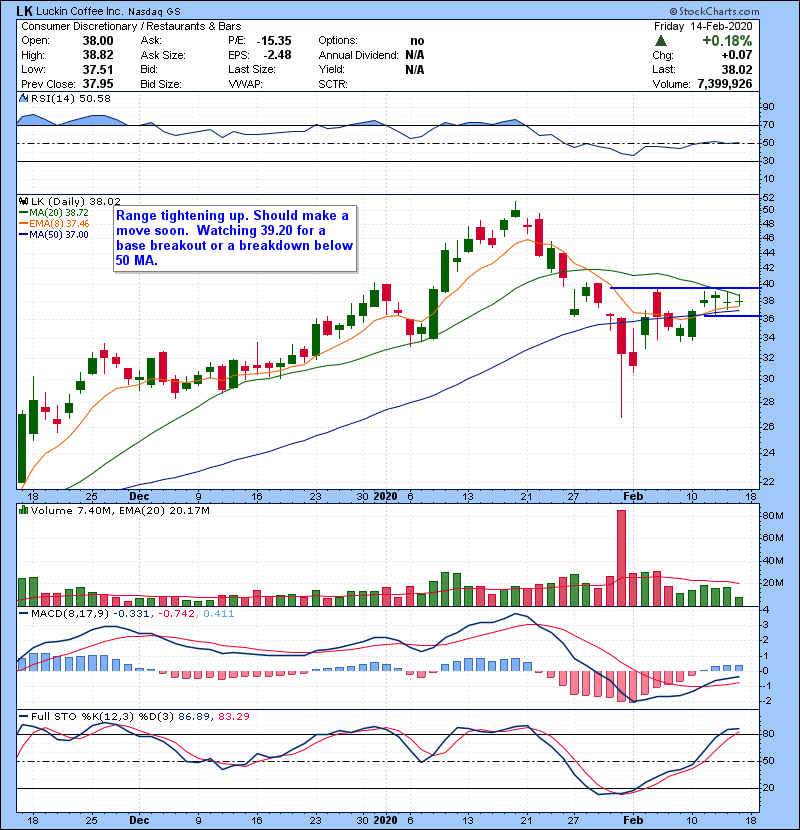
Task: Click the candlestick icon next to LK (Daily)
Action: [x=23, y=202]
